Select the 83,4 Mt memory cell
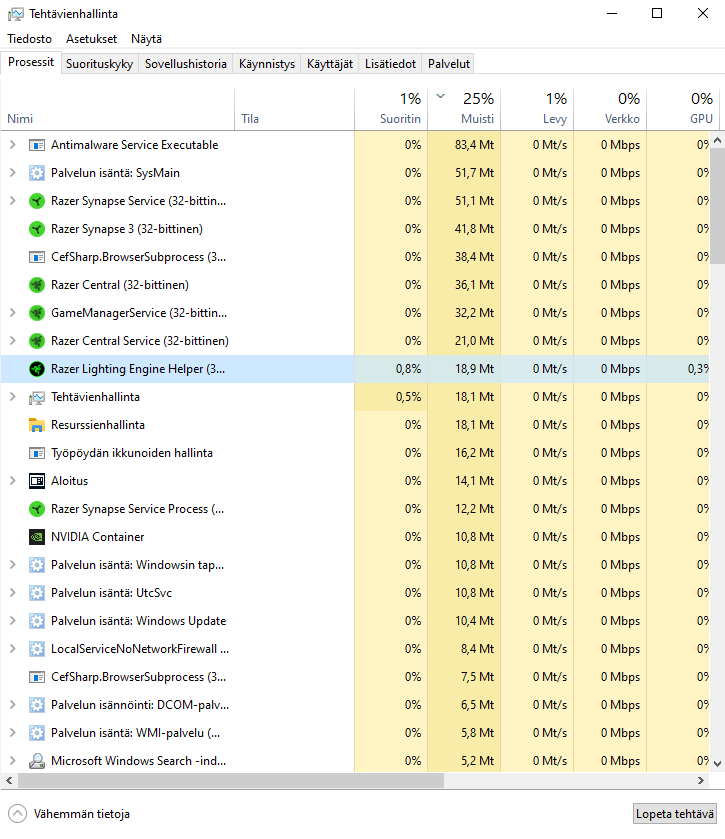This screenshot has height=839, width=725. point(464,145)
